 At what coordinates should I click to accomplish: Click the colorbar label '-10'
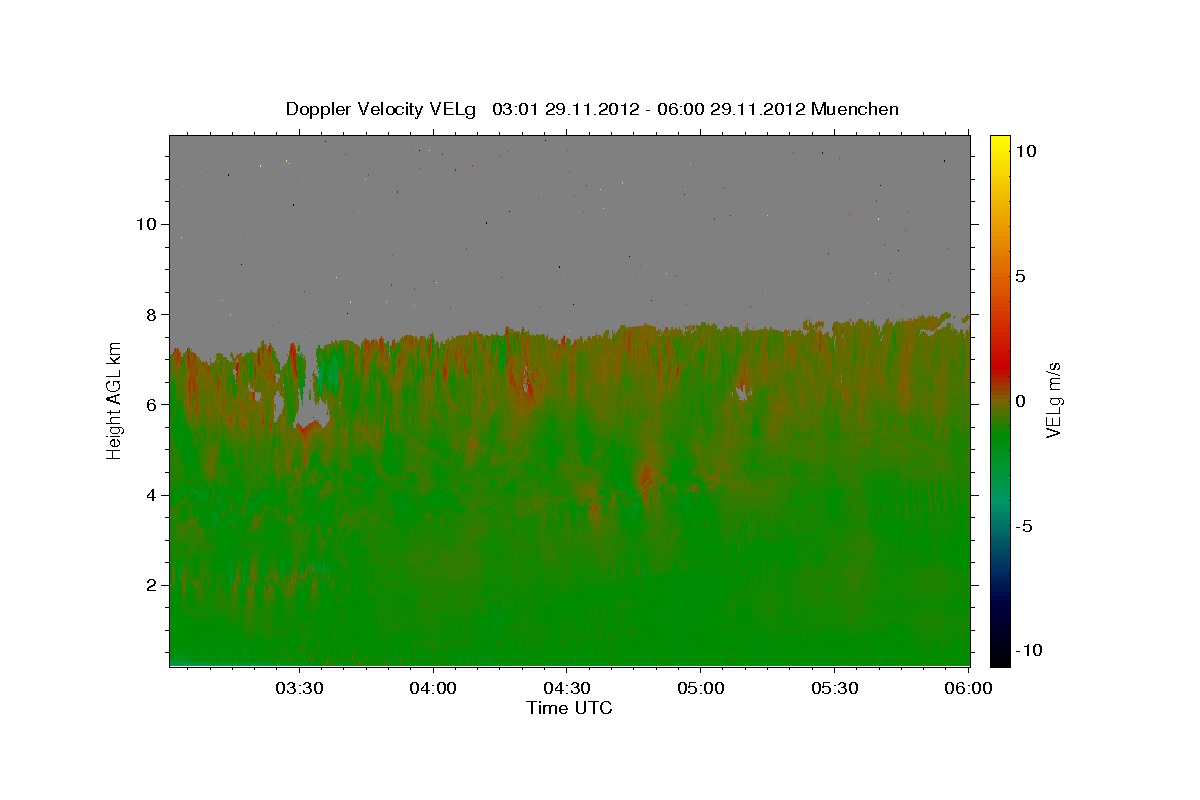[1029, 651]
